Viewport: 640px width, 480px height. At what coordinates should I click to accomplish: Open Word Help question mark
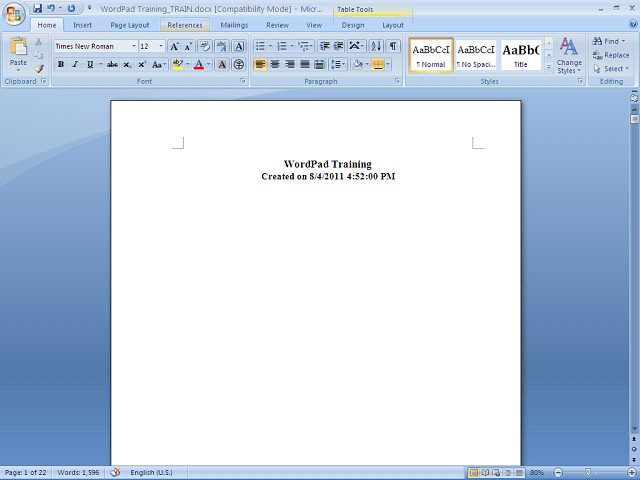tap(633, 24)
